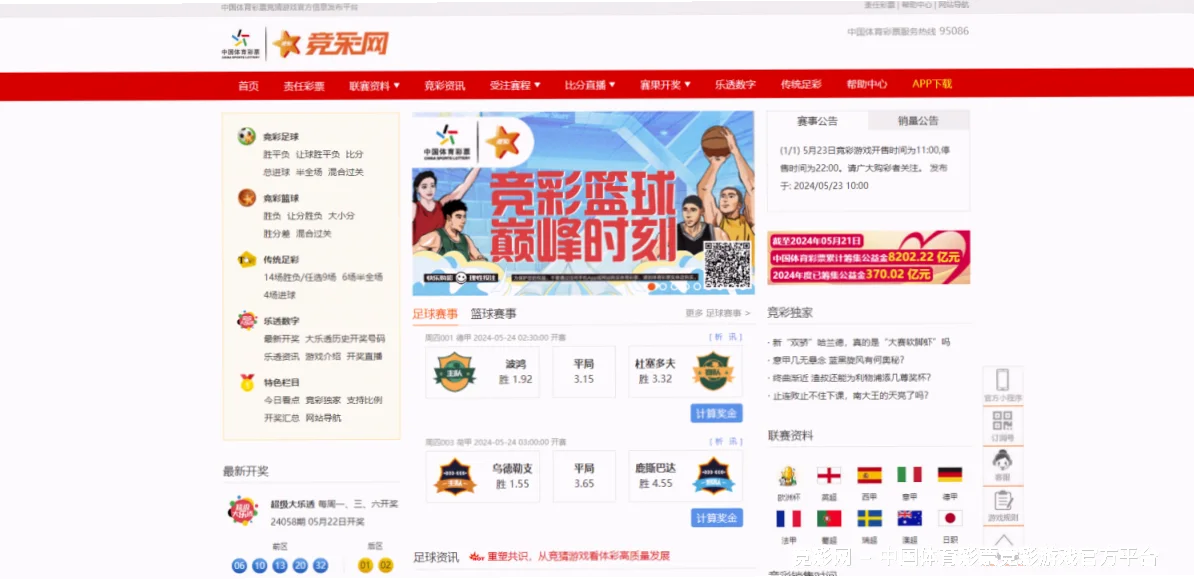Open 更多 足球赛事 link
The image size is (1194, 580).
pos(717,313)
